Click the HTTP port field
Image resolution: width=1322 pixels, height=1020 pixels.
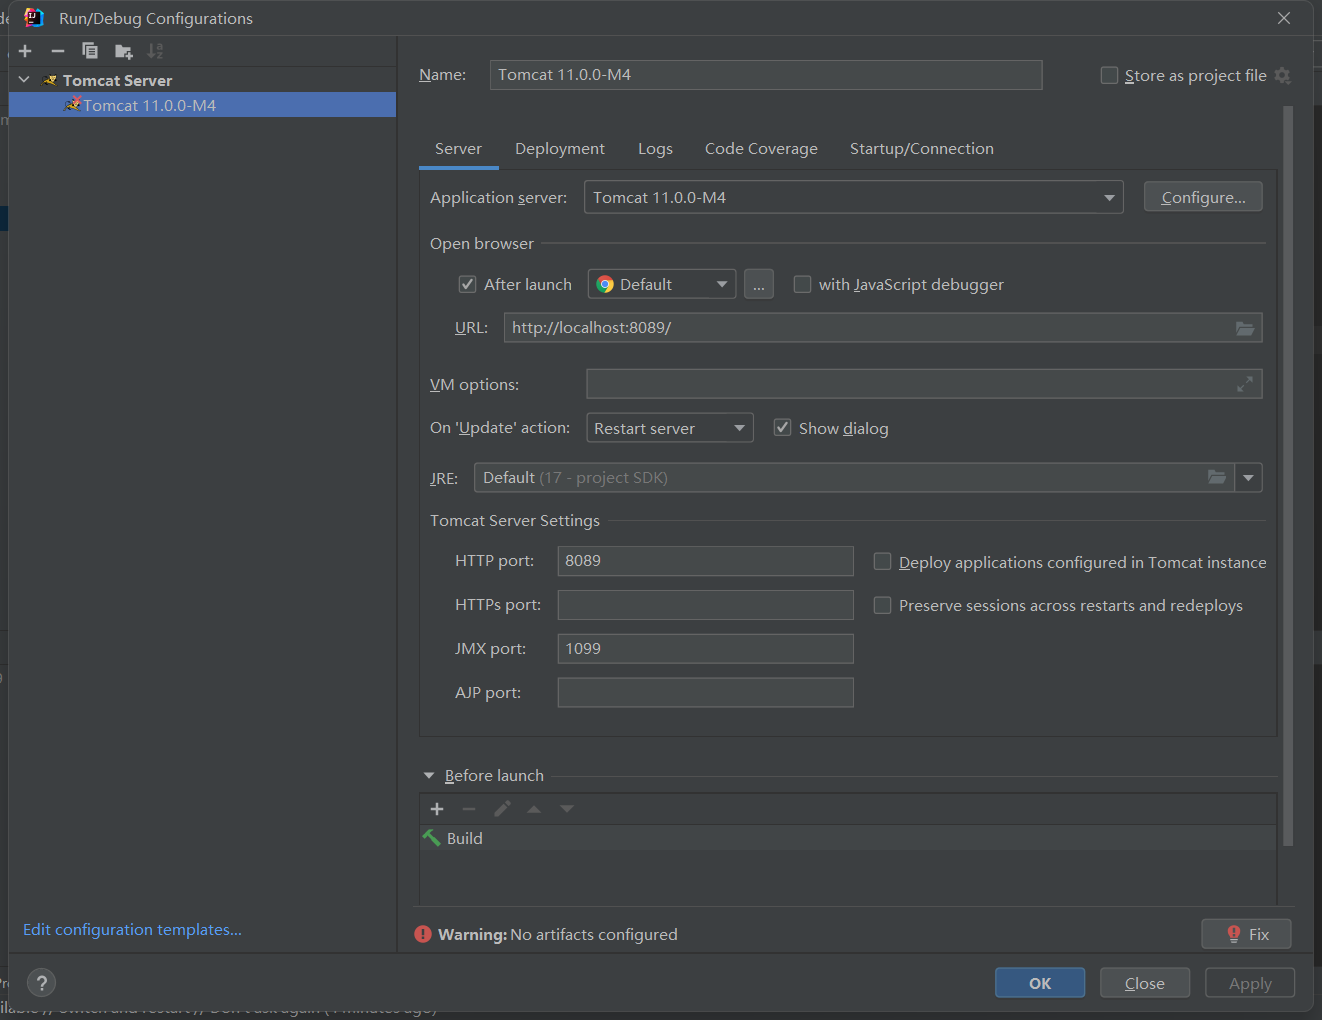coord(705,561)
